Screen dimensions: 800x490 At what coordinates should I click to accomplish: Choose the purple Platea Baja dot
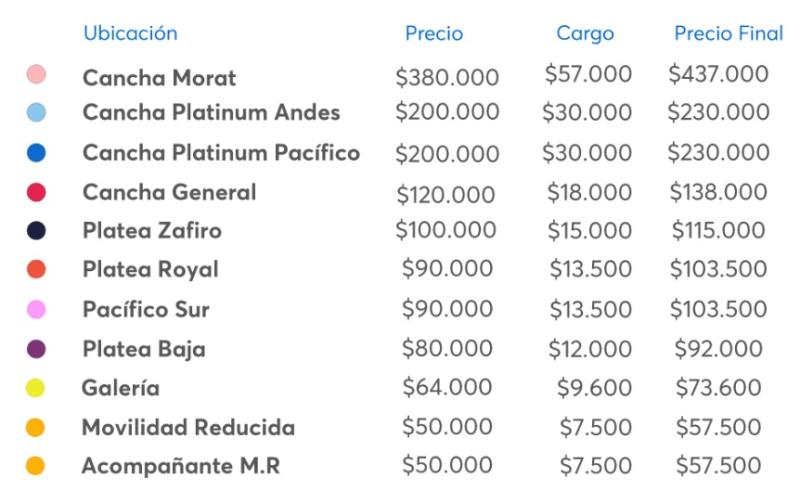36,349
